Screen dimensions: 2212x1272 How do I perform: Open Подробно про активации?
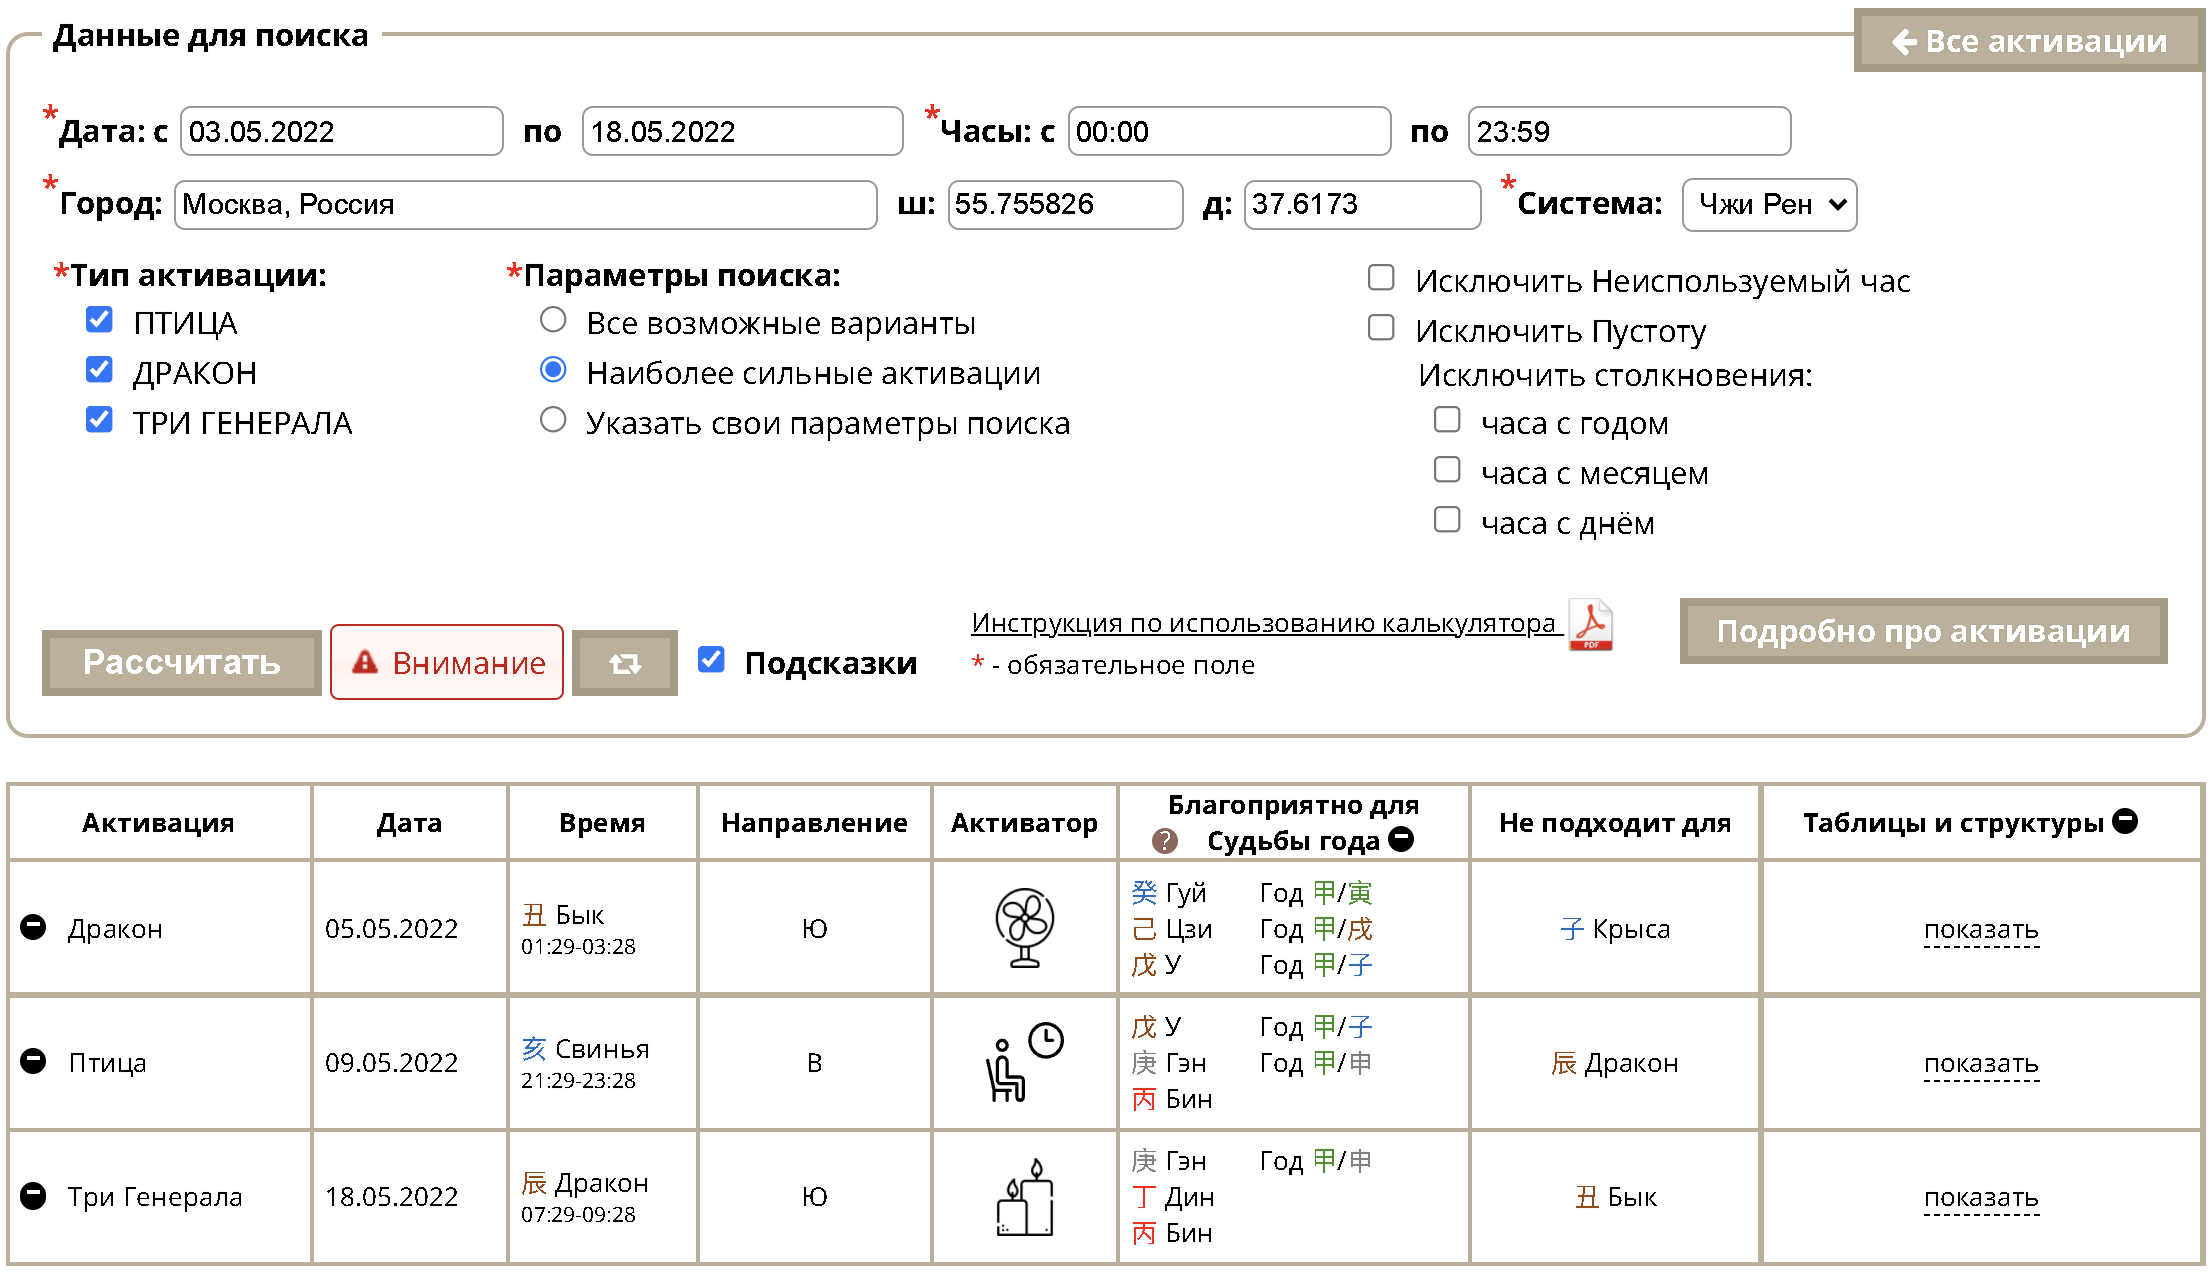(x=1923, y=631)
